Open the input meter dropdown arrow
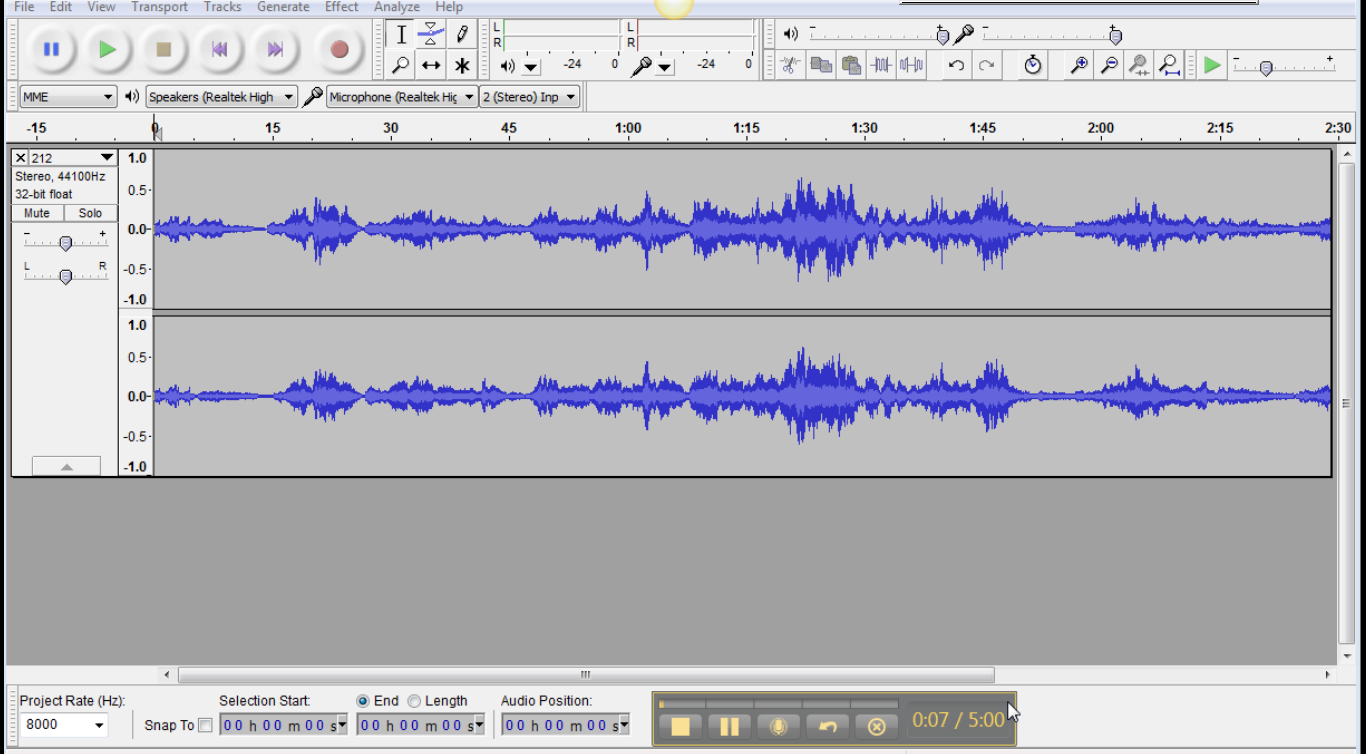This screenshot has width=1366, height=754. tap(665, 67)
